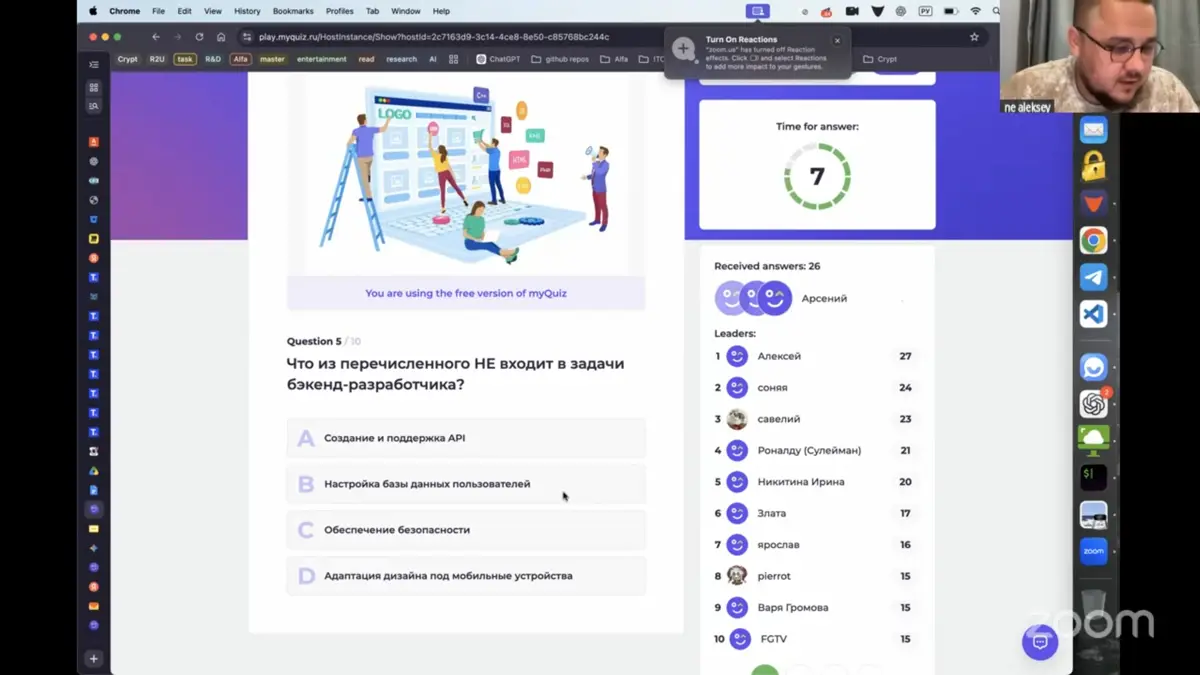Open Wi-Fi status in the menu bar

click(x=975, y=11)
